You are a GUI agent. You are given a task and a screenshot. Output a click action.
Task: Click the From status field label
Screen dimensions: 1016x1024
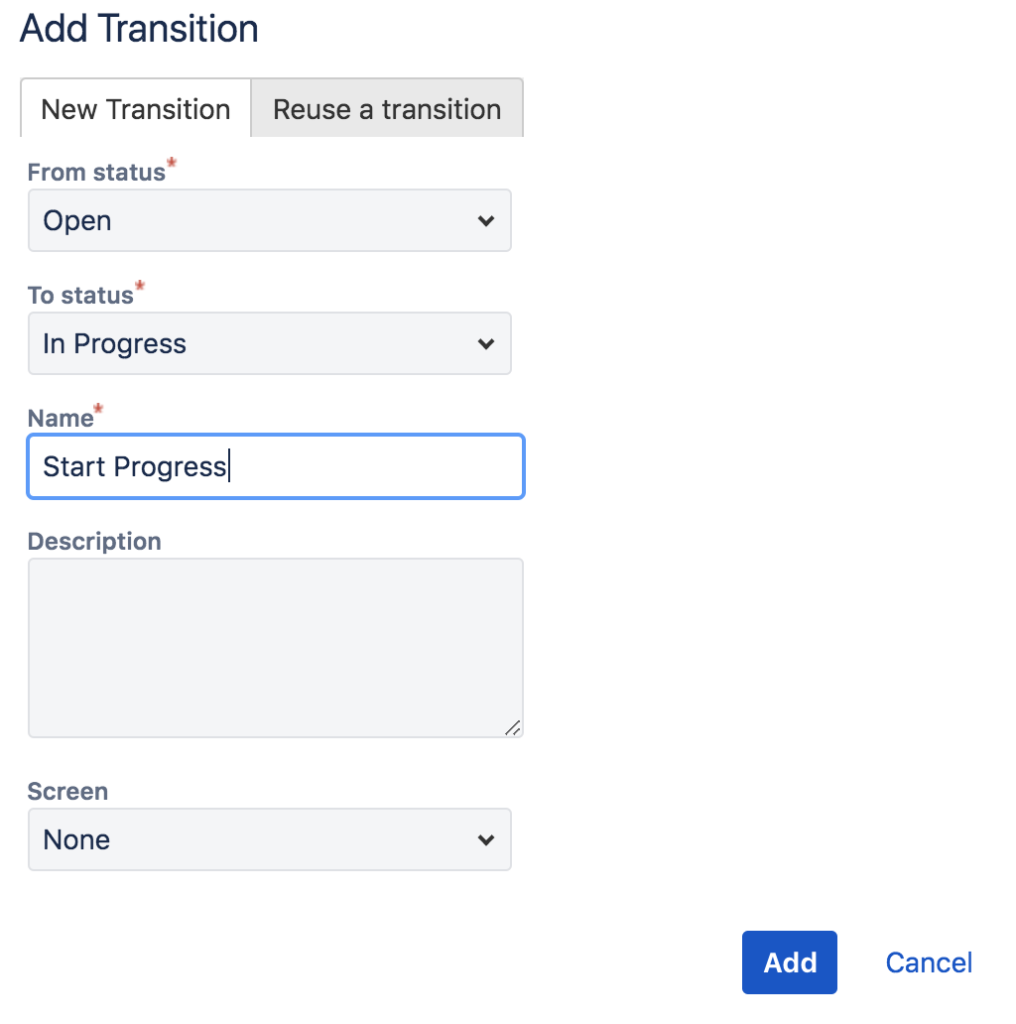pyautogui.click(x=95, y=171)
